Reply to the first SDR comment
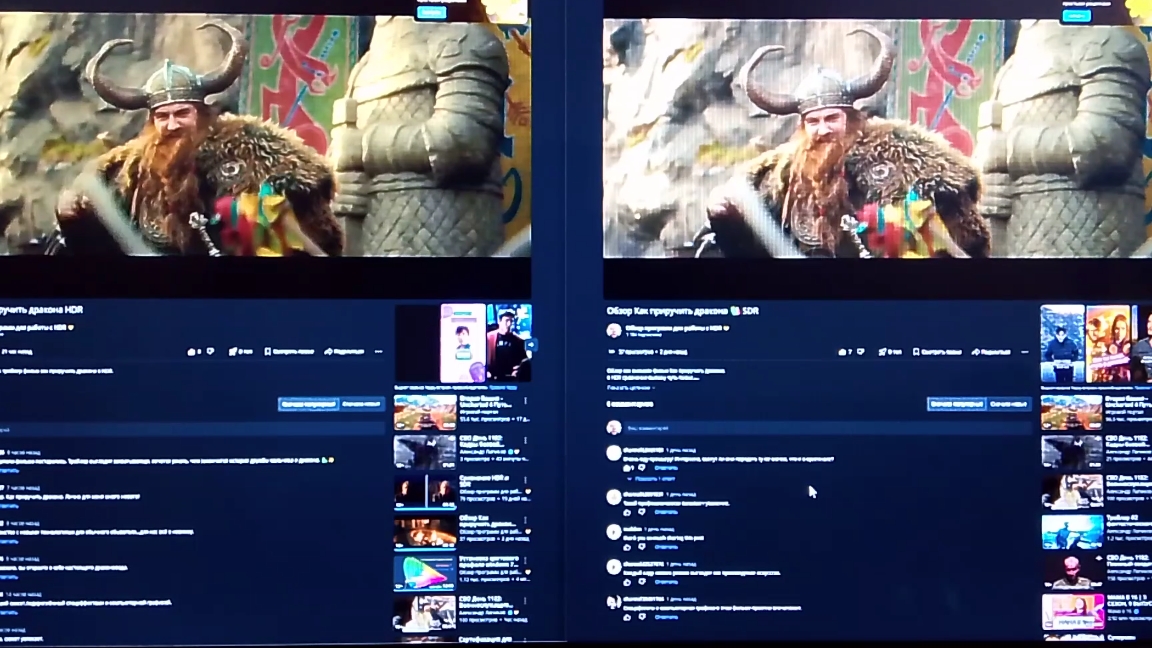 coord(666,468)
